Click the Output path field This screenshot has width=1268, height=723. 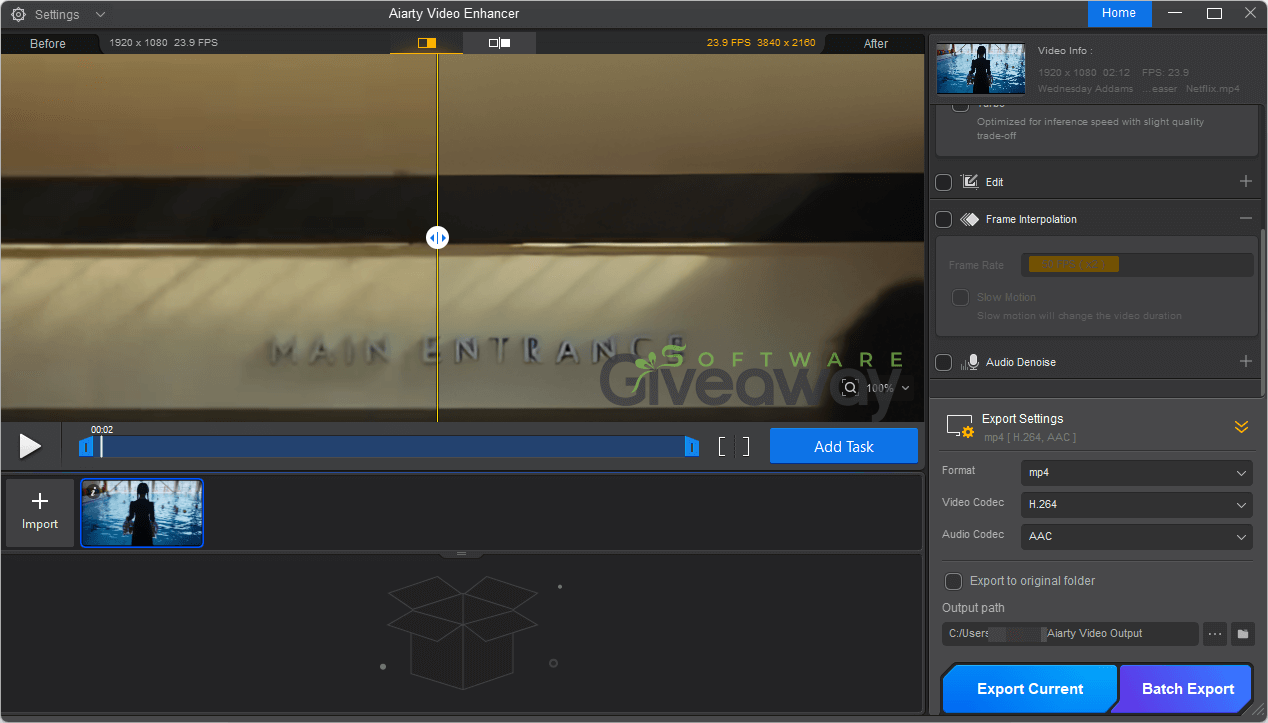(1070, 633)
